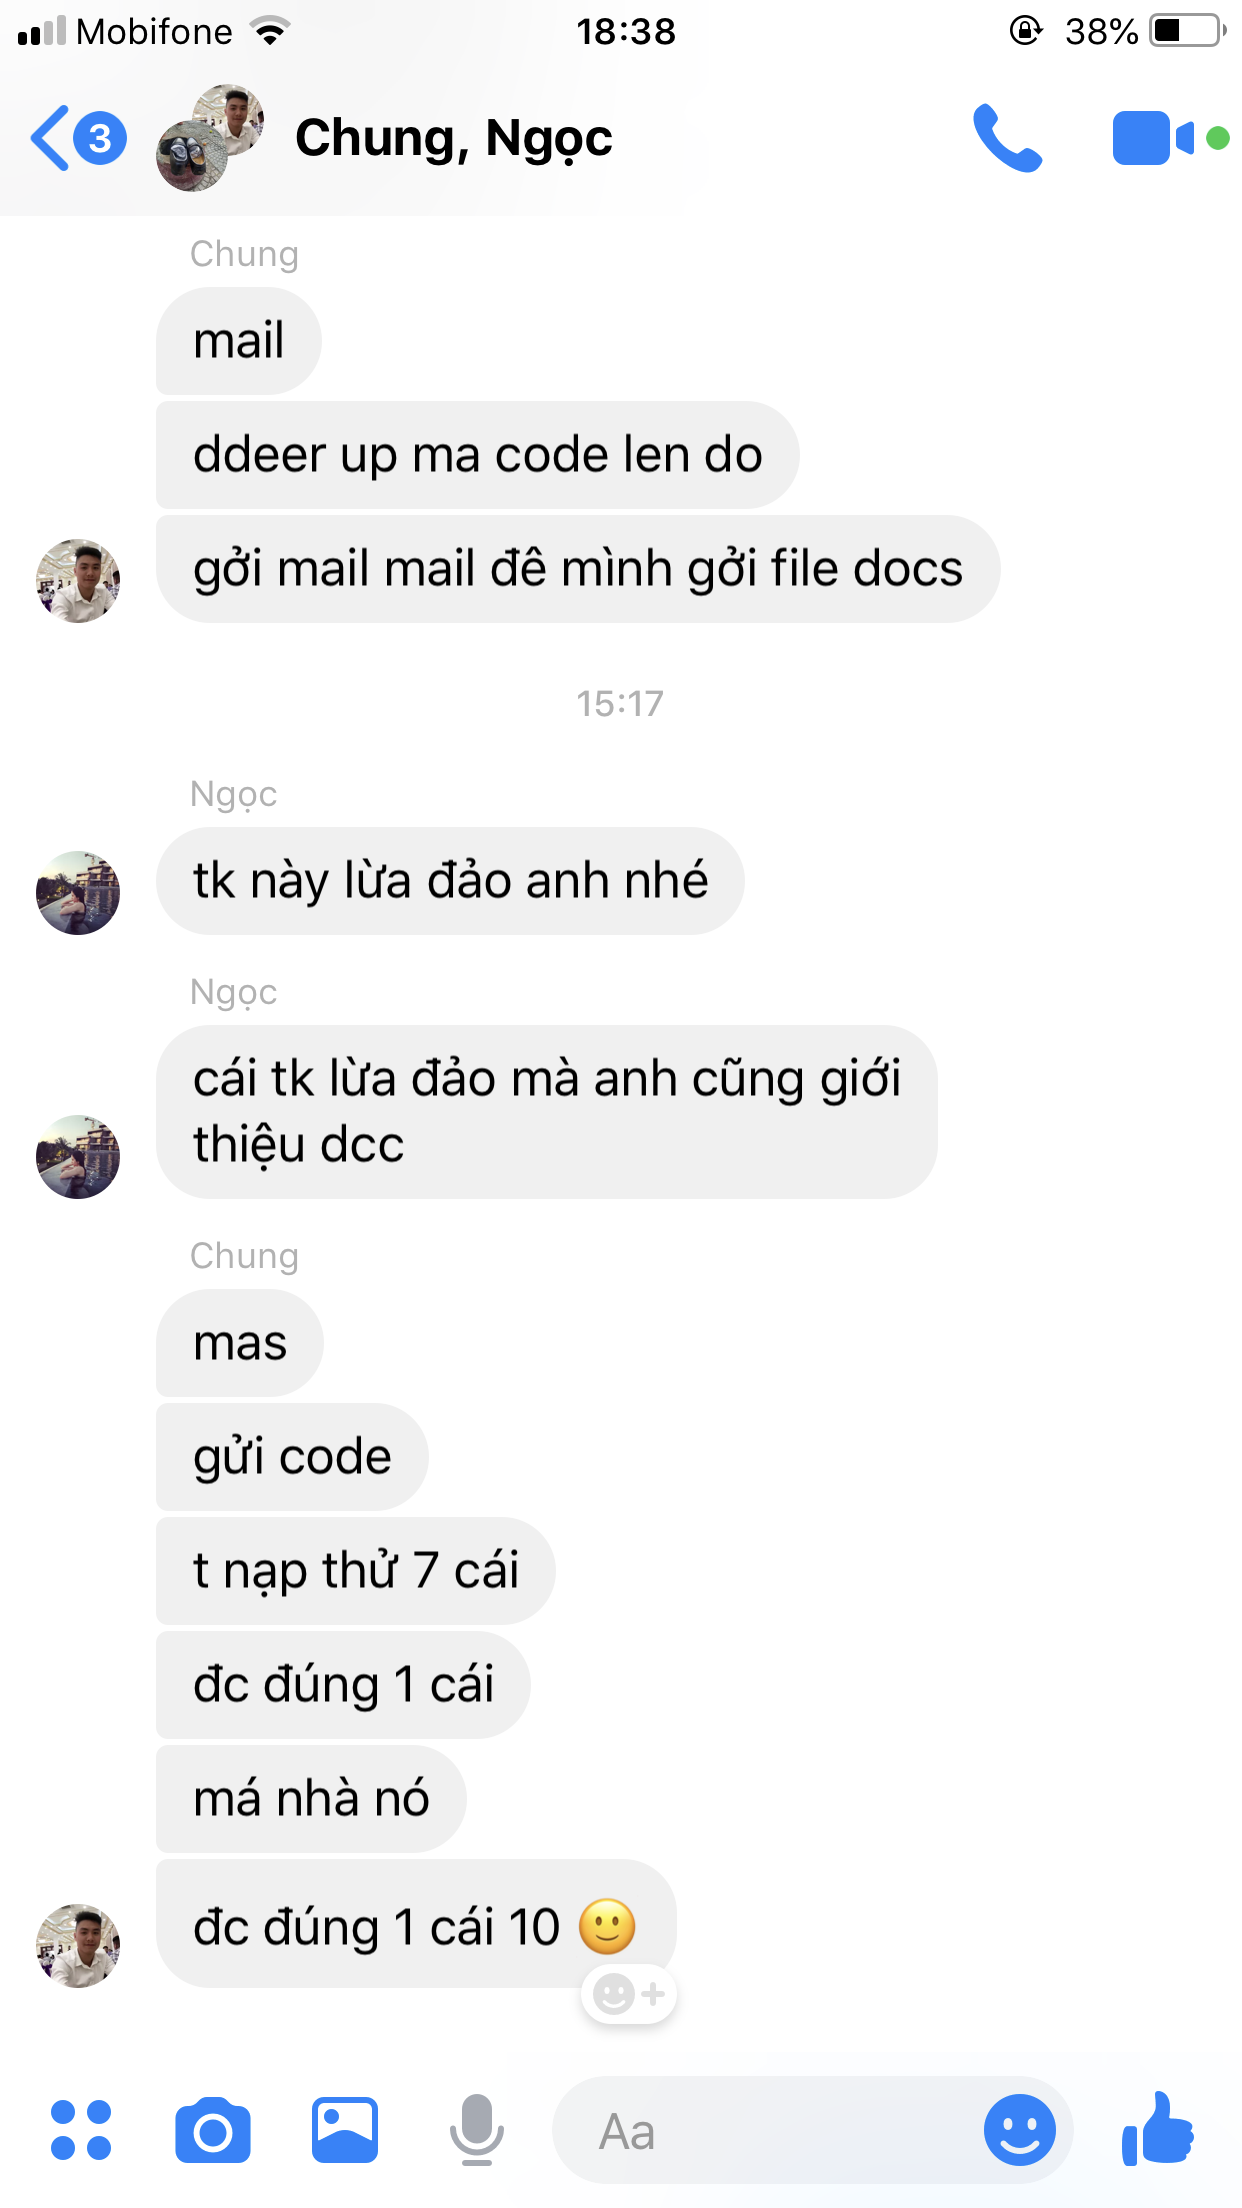Open the photo gallery picker icon
The image size is (1242, 2208).
[x=344, y=2130]
